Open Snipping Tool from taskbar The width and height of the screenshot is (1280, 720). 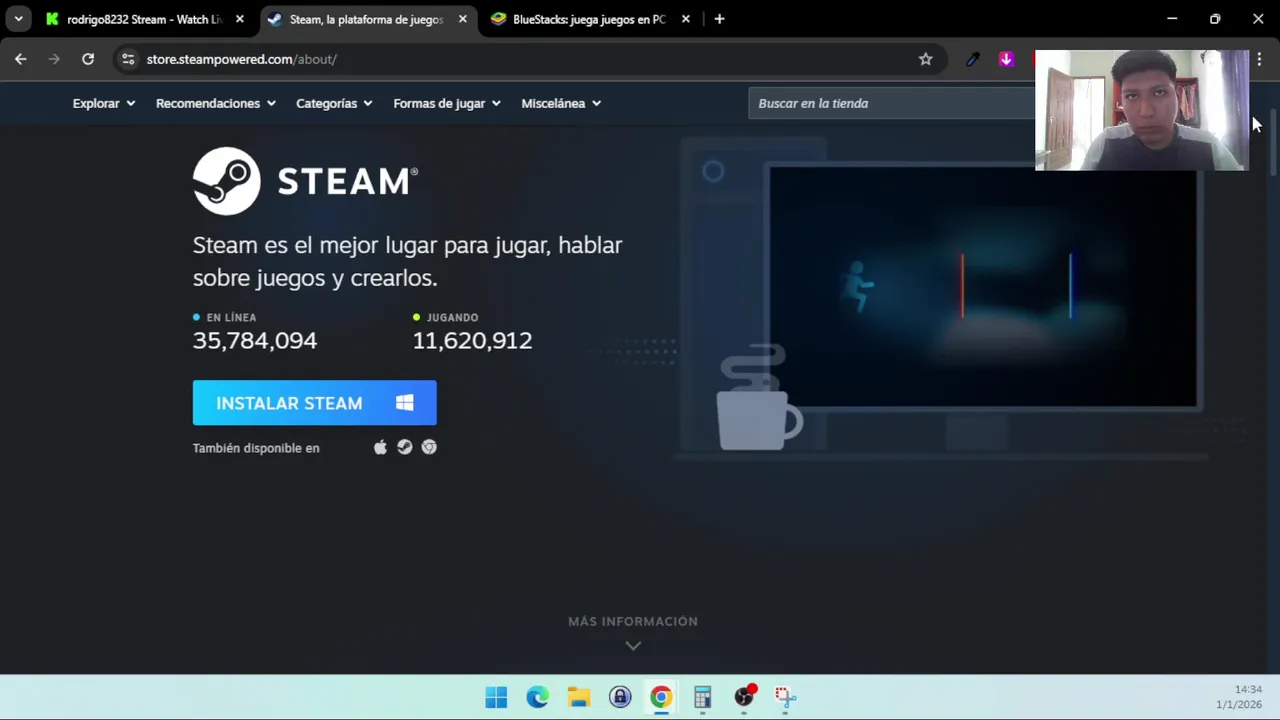click(x=785, y=697)
